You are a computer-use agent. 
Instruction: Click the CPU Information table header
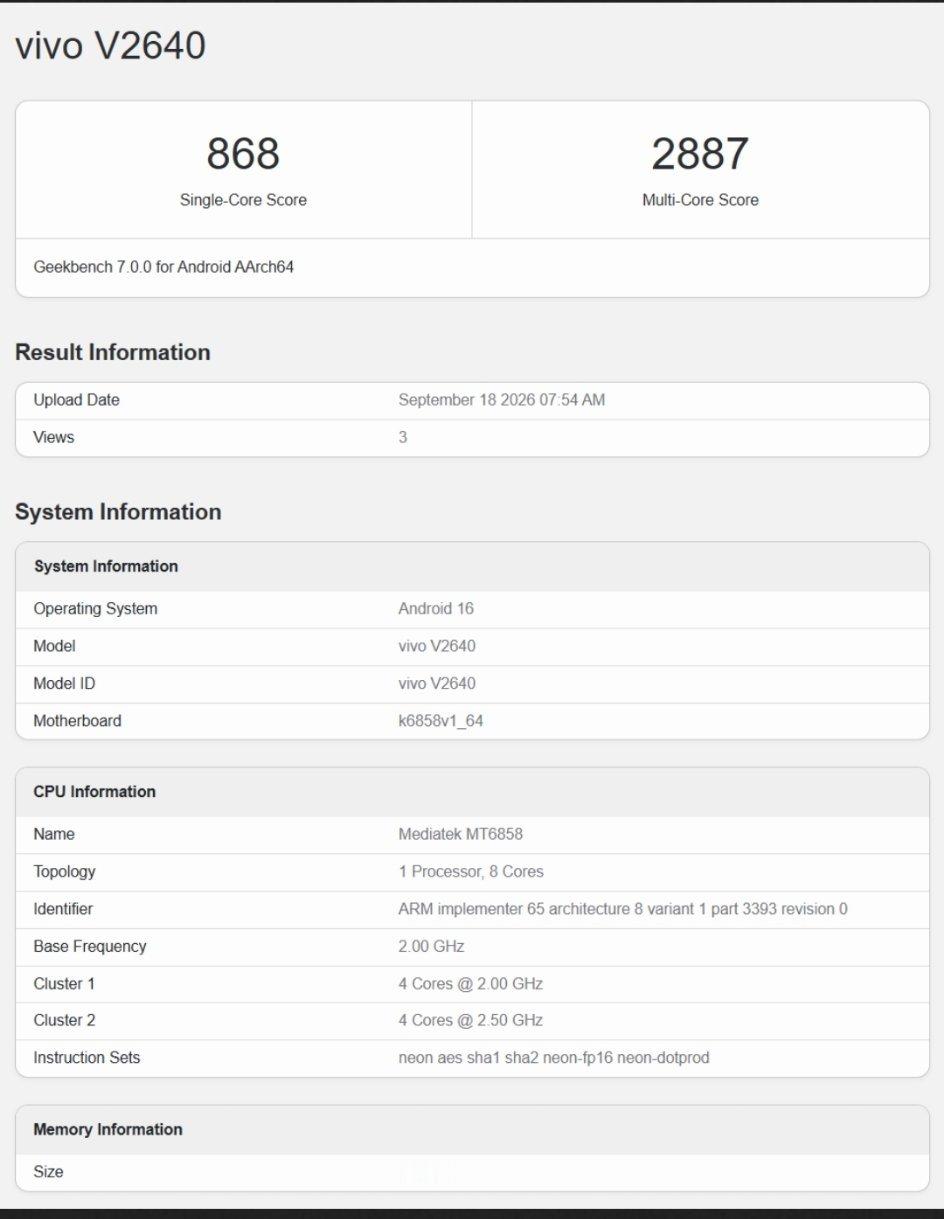point(94,792)
